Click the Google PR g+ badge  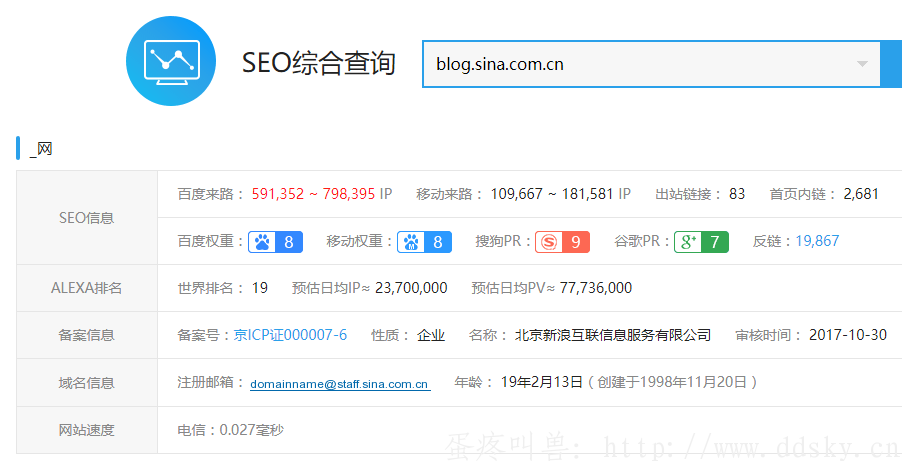click(x=701, y=241)
